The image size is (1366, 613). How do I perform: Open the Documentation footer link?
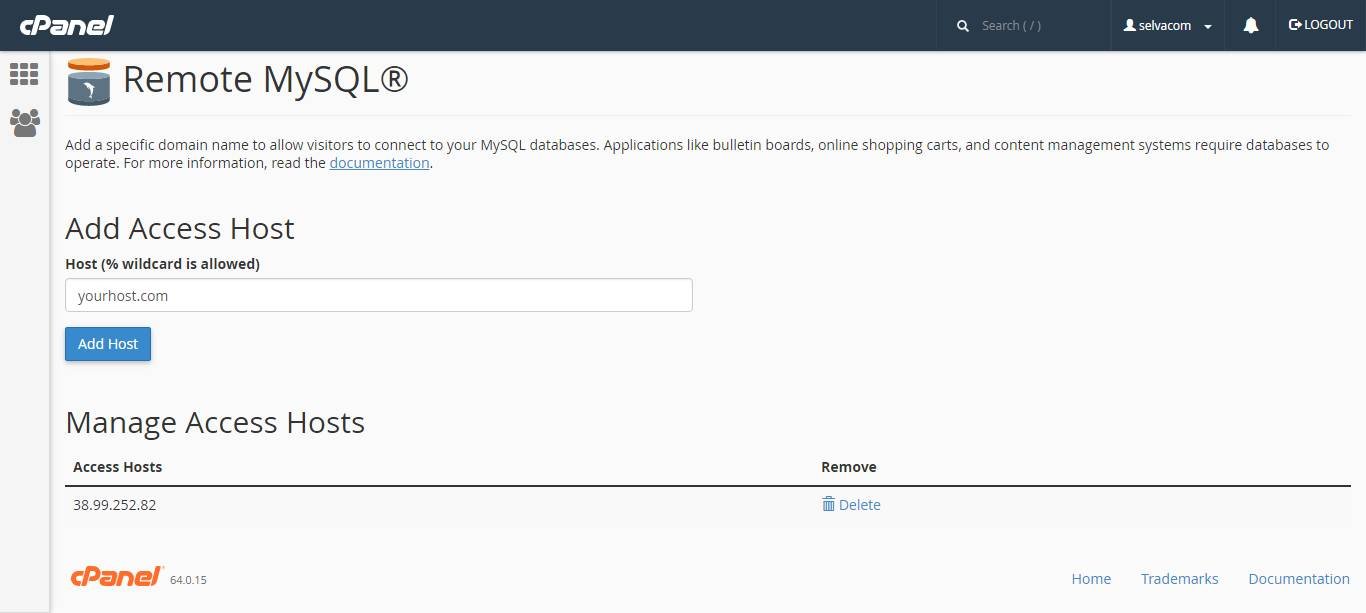pyautogui.click(x=1299, y=579)
